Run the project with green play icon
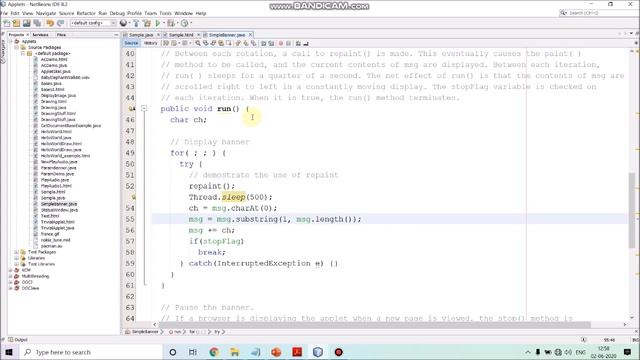 pyautogui.click(x=158, y=23)
